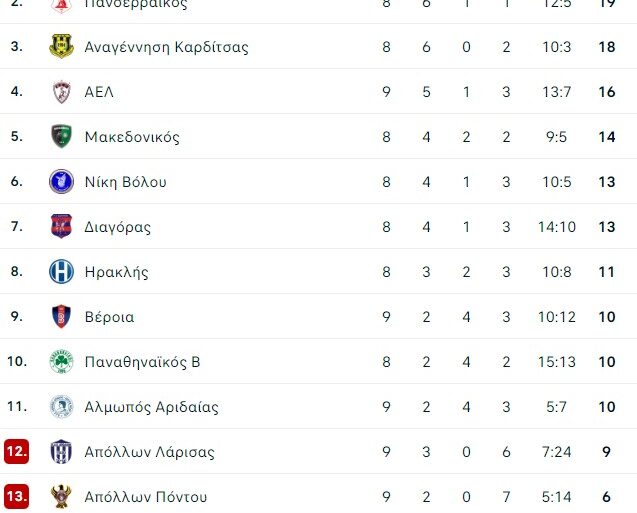Image resolution: width=637 pixels, height=513 pixels.
Task: Open the Μακεδονικός team page
Action: pyautogui.click(x=132, y=137)
